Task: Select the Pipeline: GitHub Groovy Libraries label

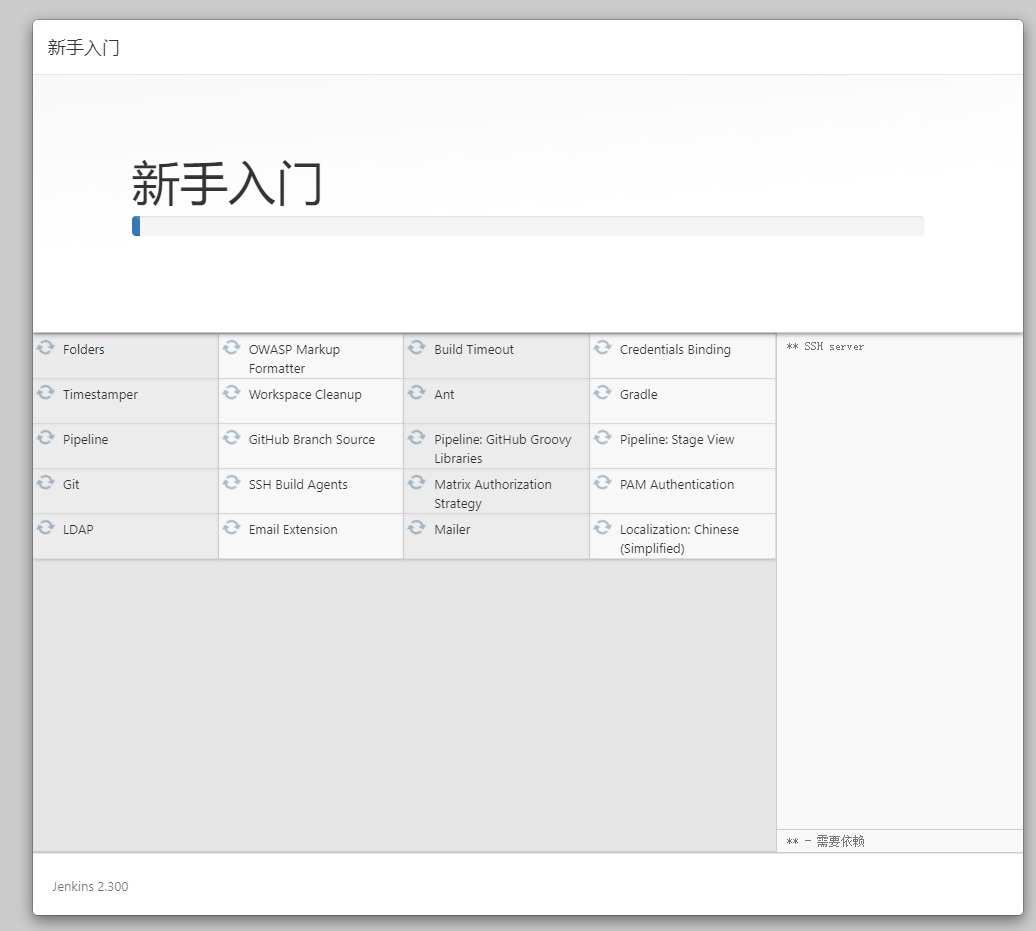Action: pyautogui.click(x=503, y=449)
